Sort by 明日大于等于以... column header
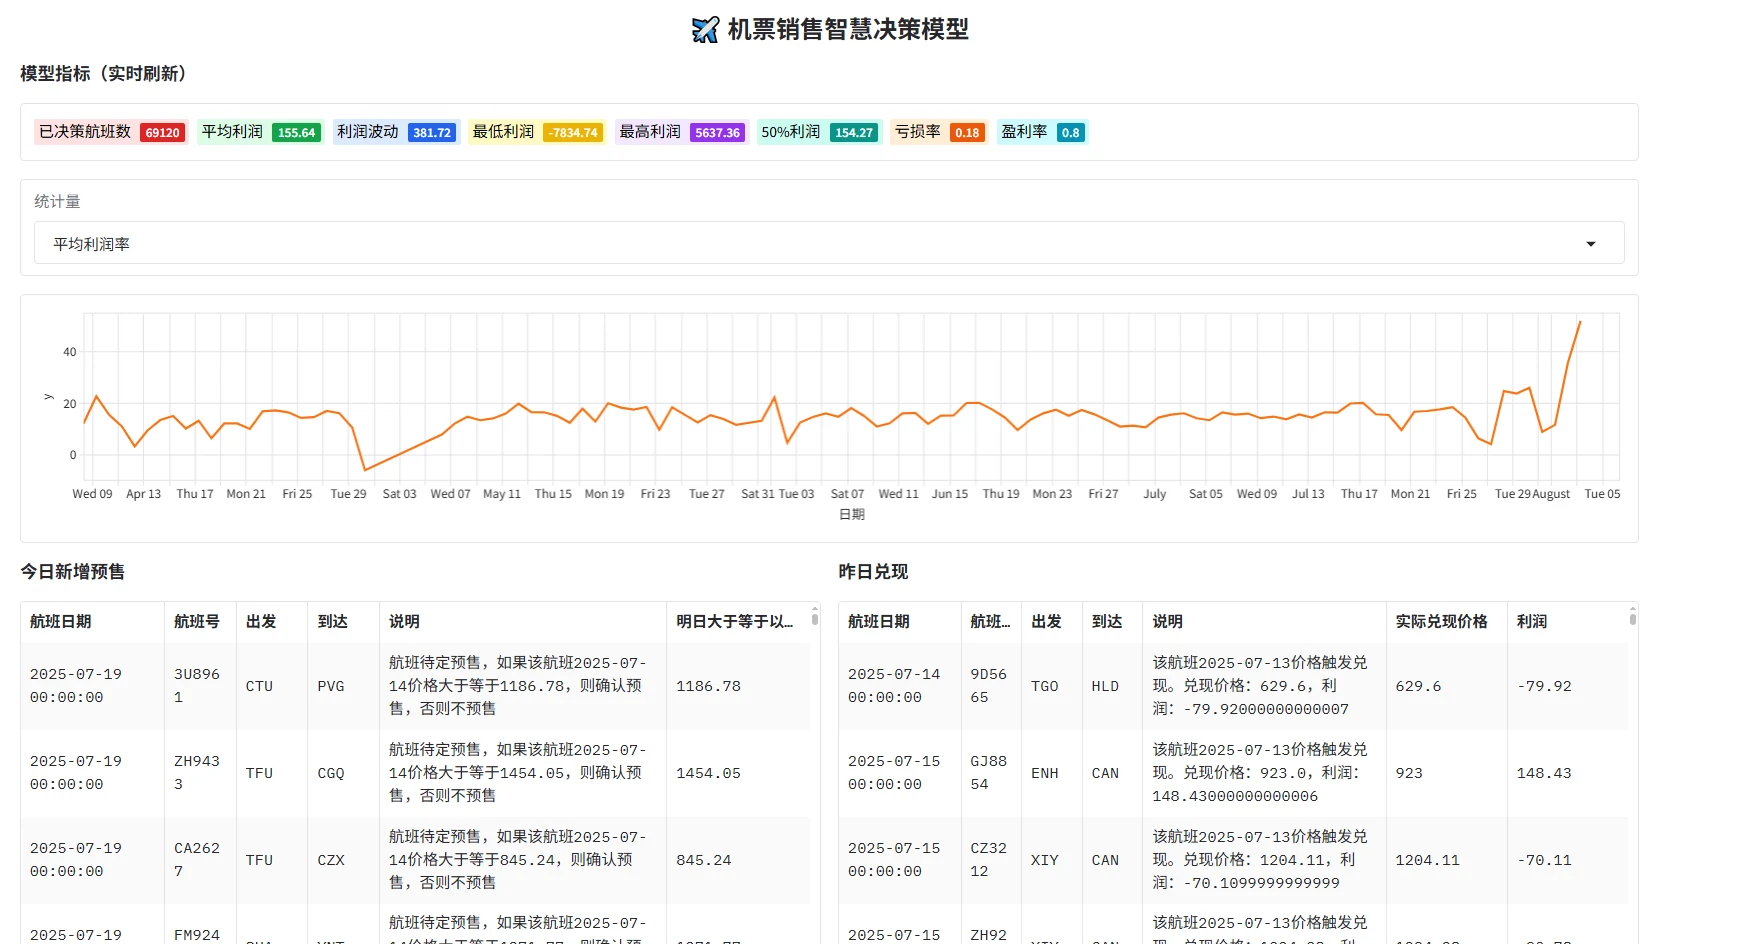 click(738, 621)
